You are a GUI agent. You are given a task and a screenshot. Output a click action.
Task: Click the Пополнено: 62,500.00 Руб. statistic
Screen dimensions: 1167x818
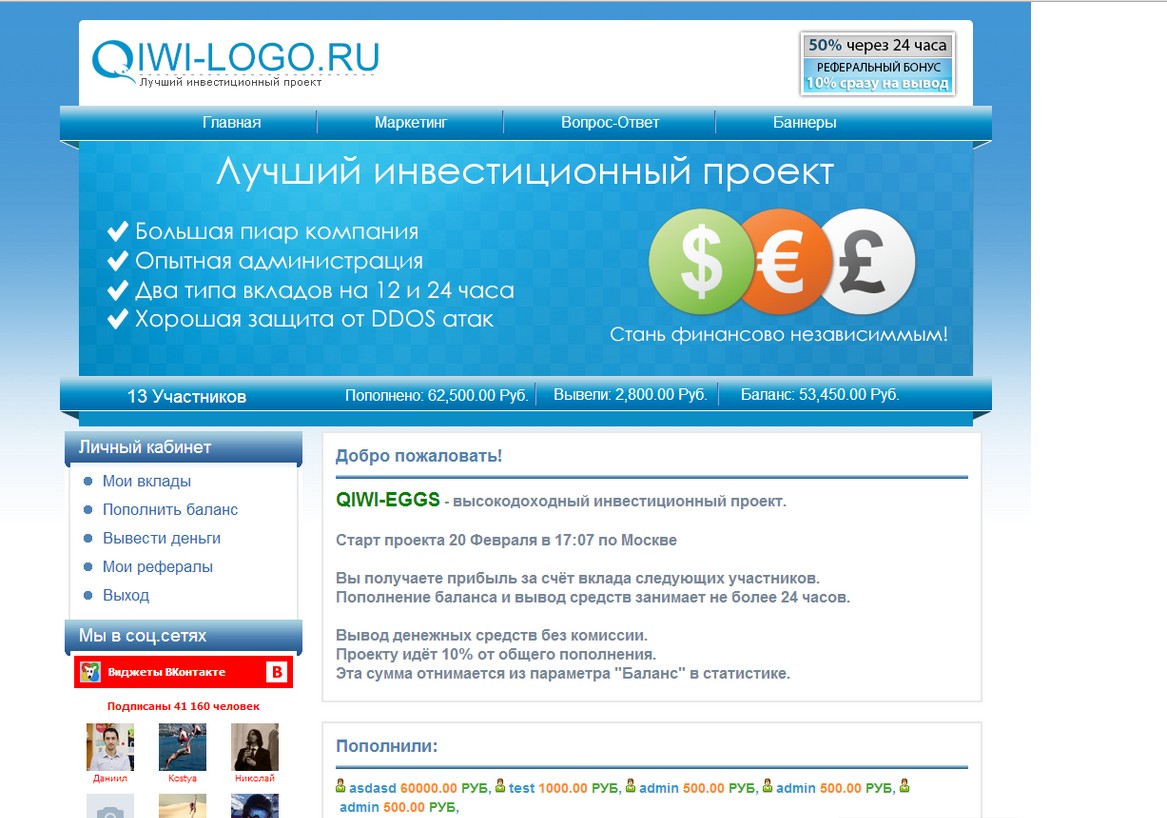pos(437,395)
